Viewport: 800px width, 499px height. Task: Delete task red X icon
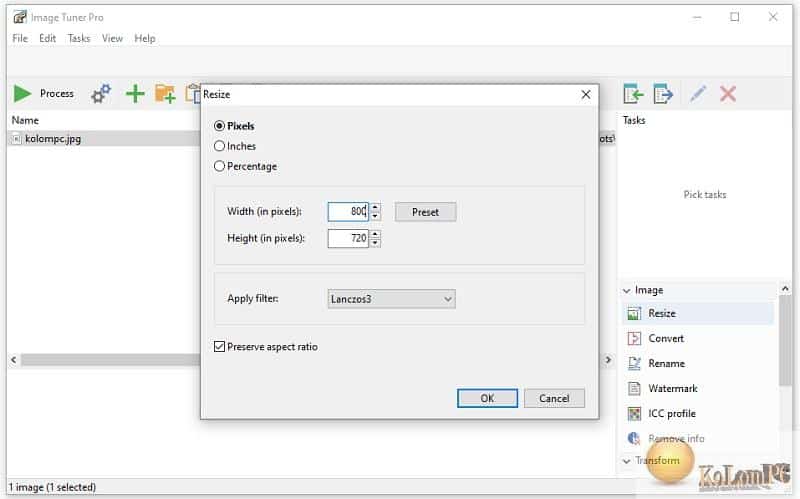pyautogui.click(x=728, y=94)
